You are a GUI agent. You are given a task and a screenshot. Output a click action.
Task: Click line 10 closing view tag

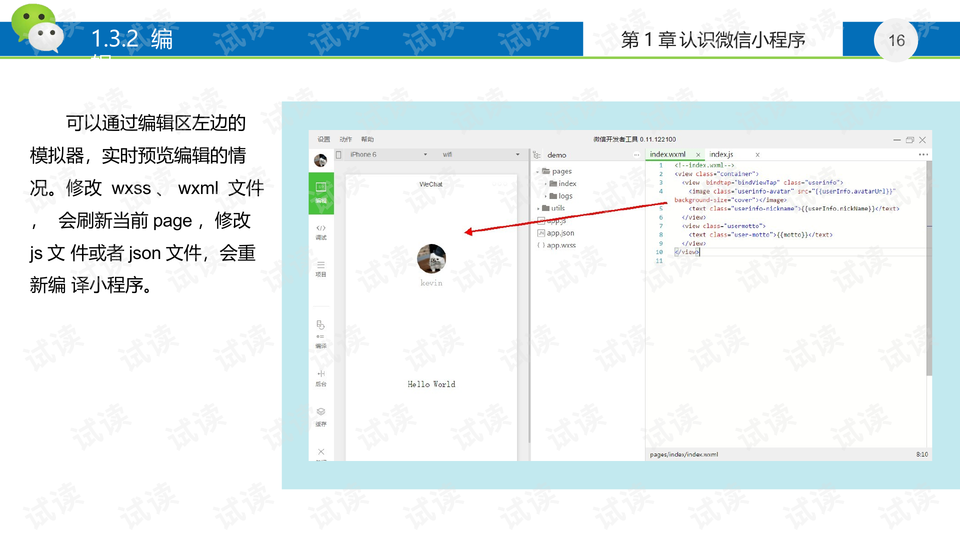pos(686,252)
